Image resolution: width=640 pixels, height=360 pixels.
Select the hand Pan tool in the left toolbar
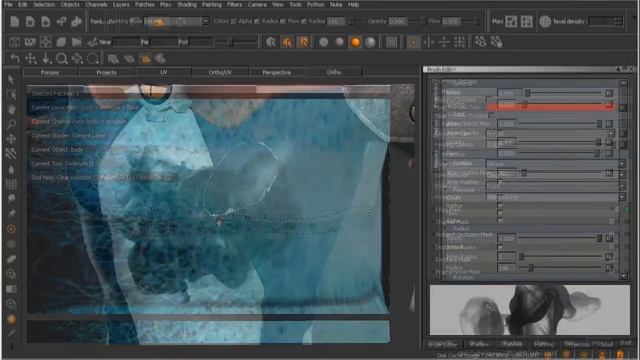point(11,109)
